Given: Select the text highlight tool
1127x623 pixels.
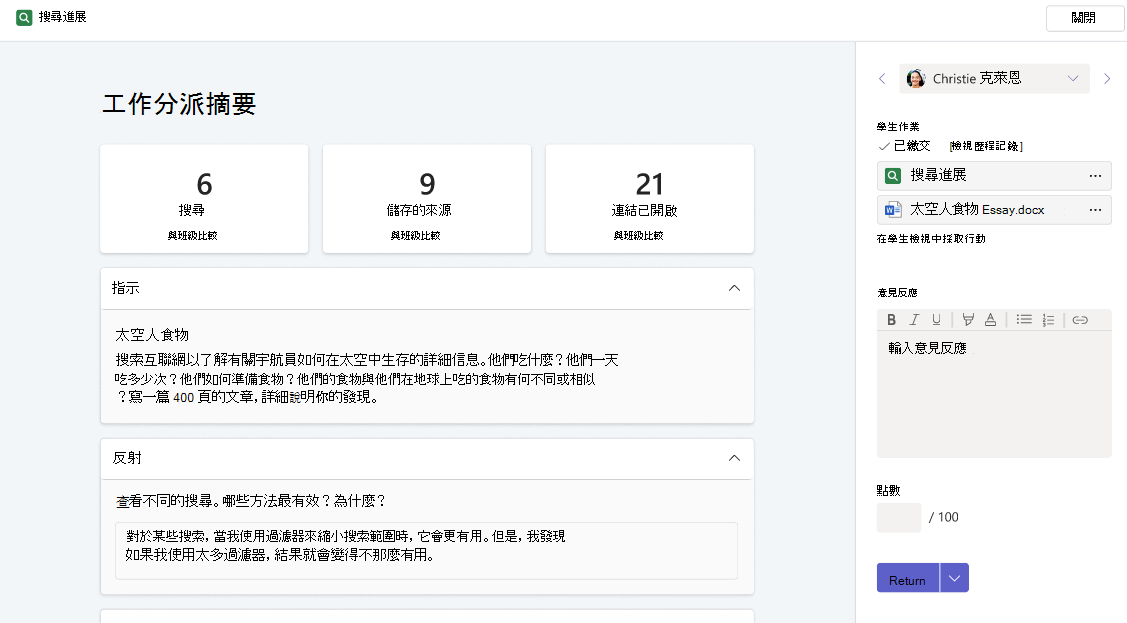Looking at the screenshot, I should [968, 320].
